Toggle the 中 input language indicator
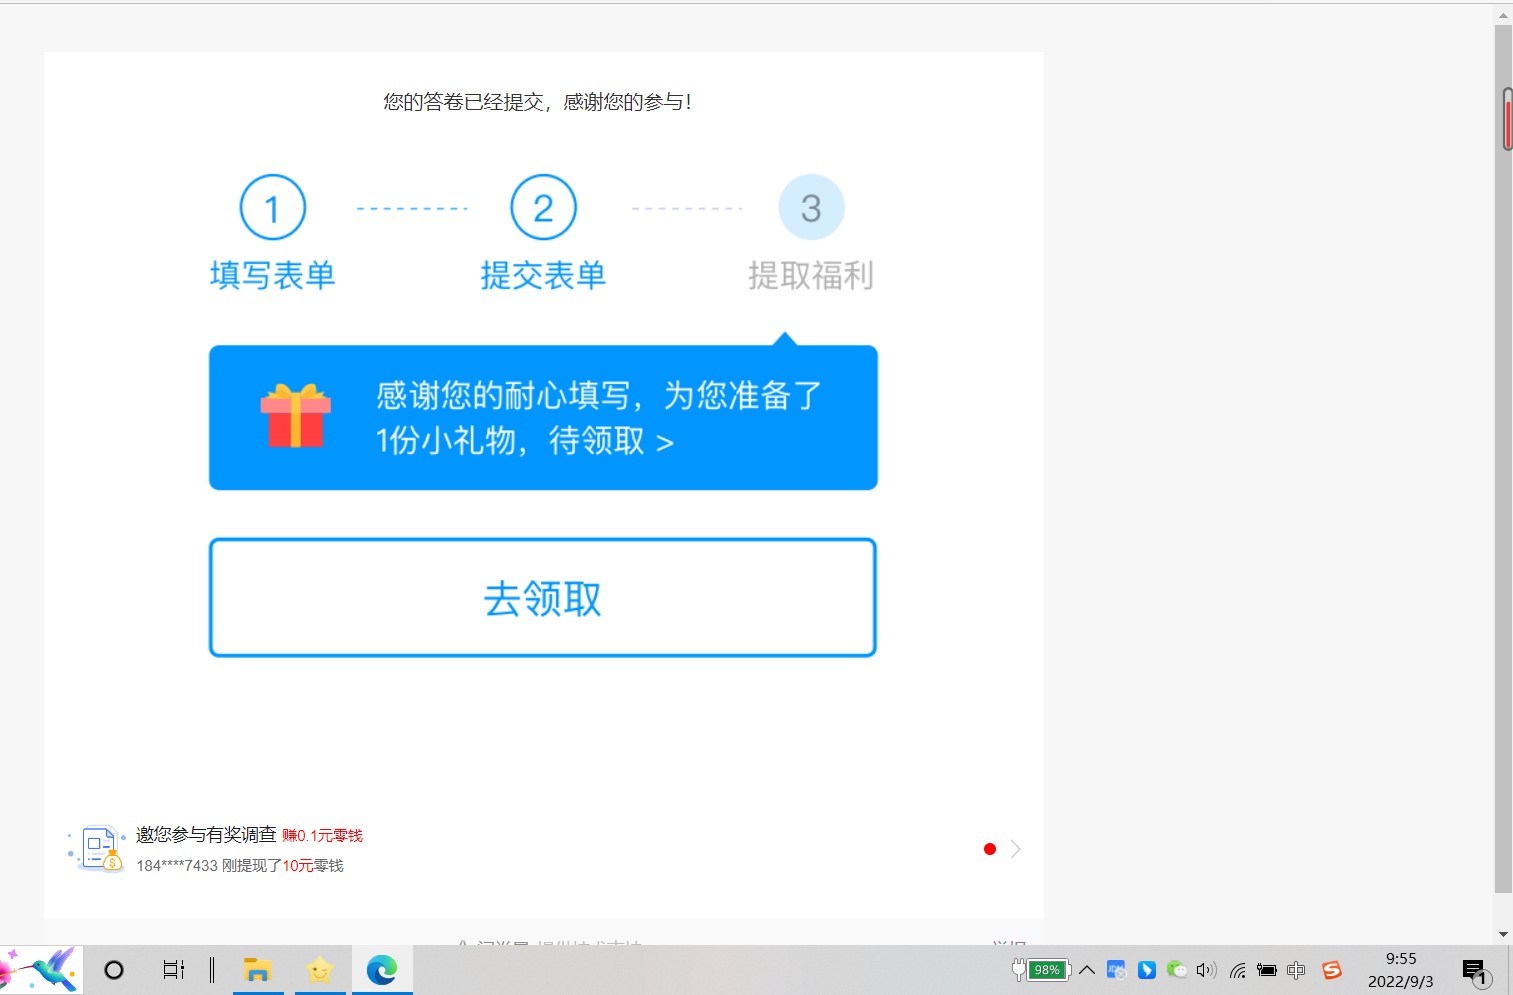Screen dimensions: 1513x995 click(1296, 970)
